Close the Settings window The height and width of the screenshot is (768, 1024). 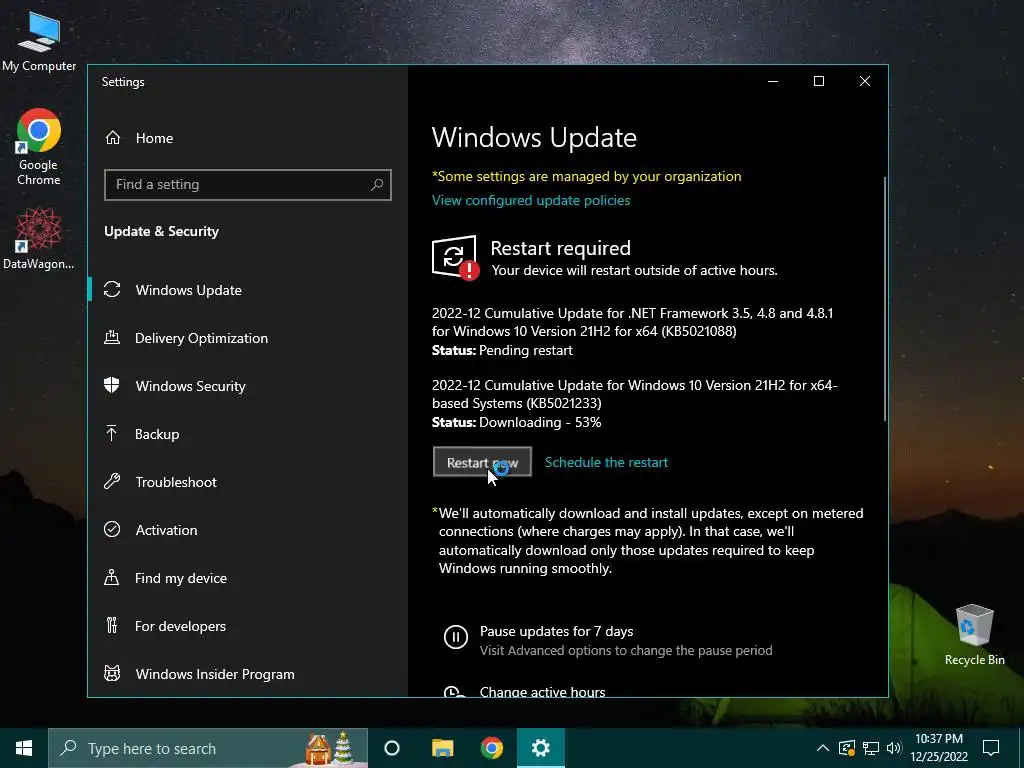click(x=865, y=81)
